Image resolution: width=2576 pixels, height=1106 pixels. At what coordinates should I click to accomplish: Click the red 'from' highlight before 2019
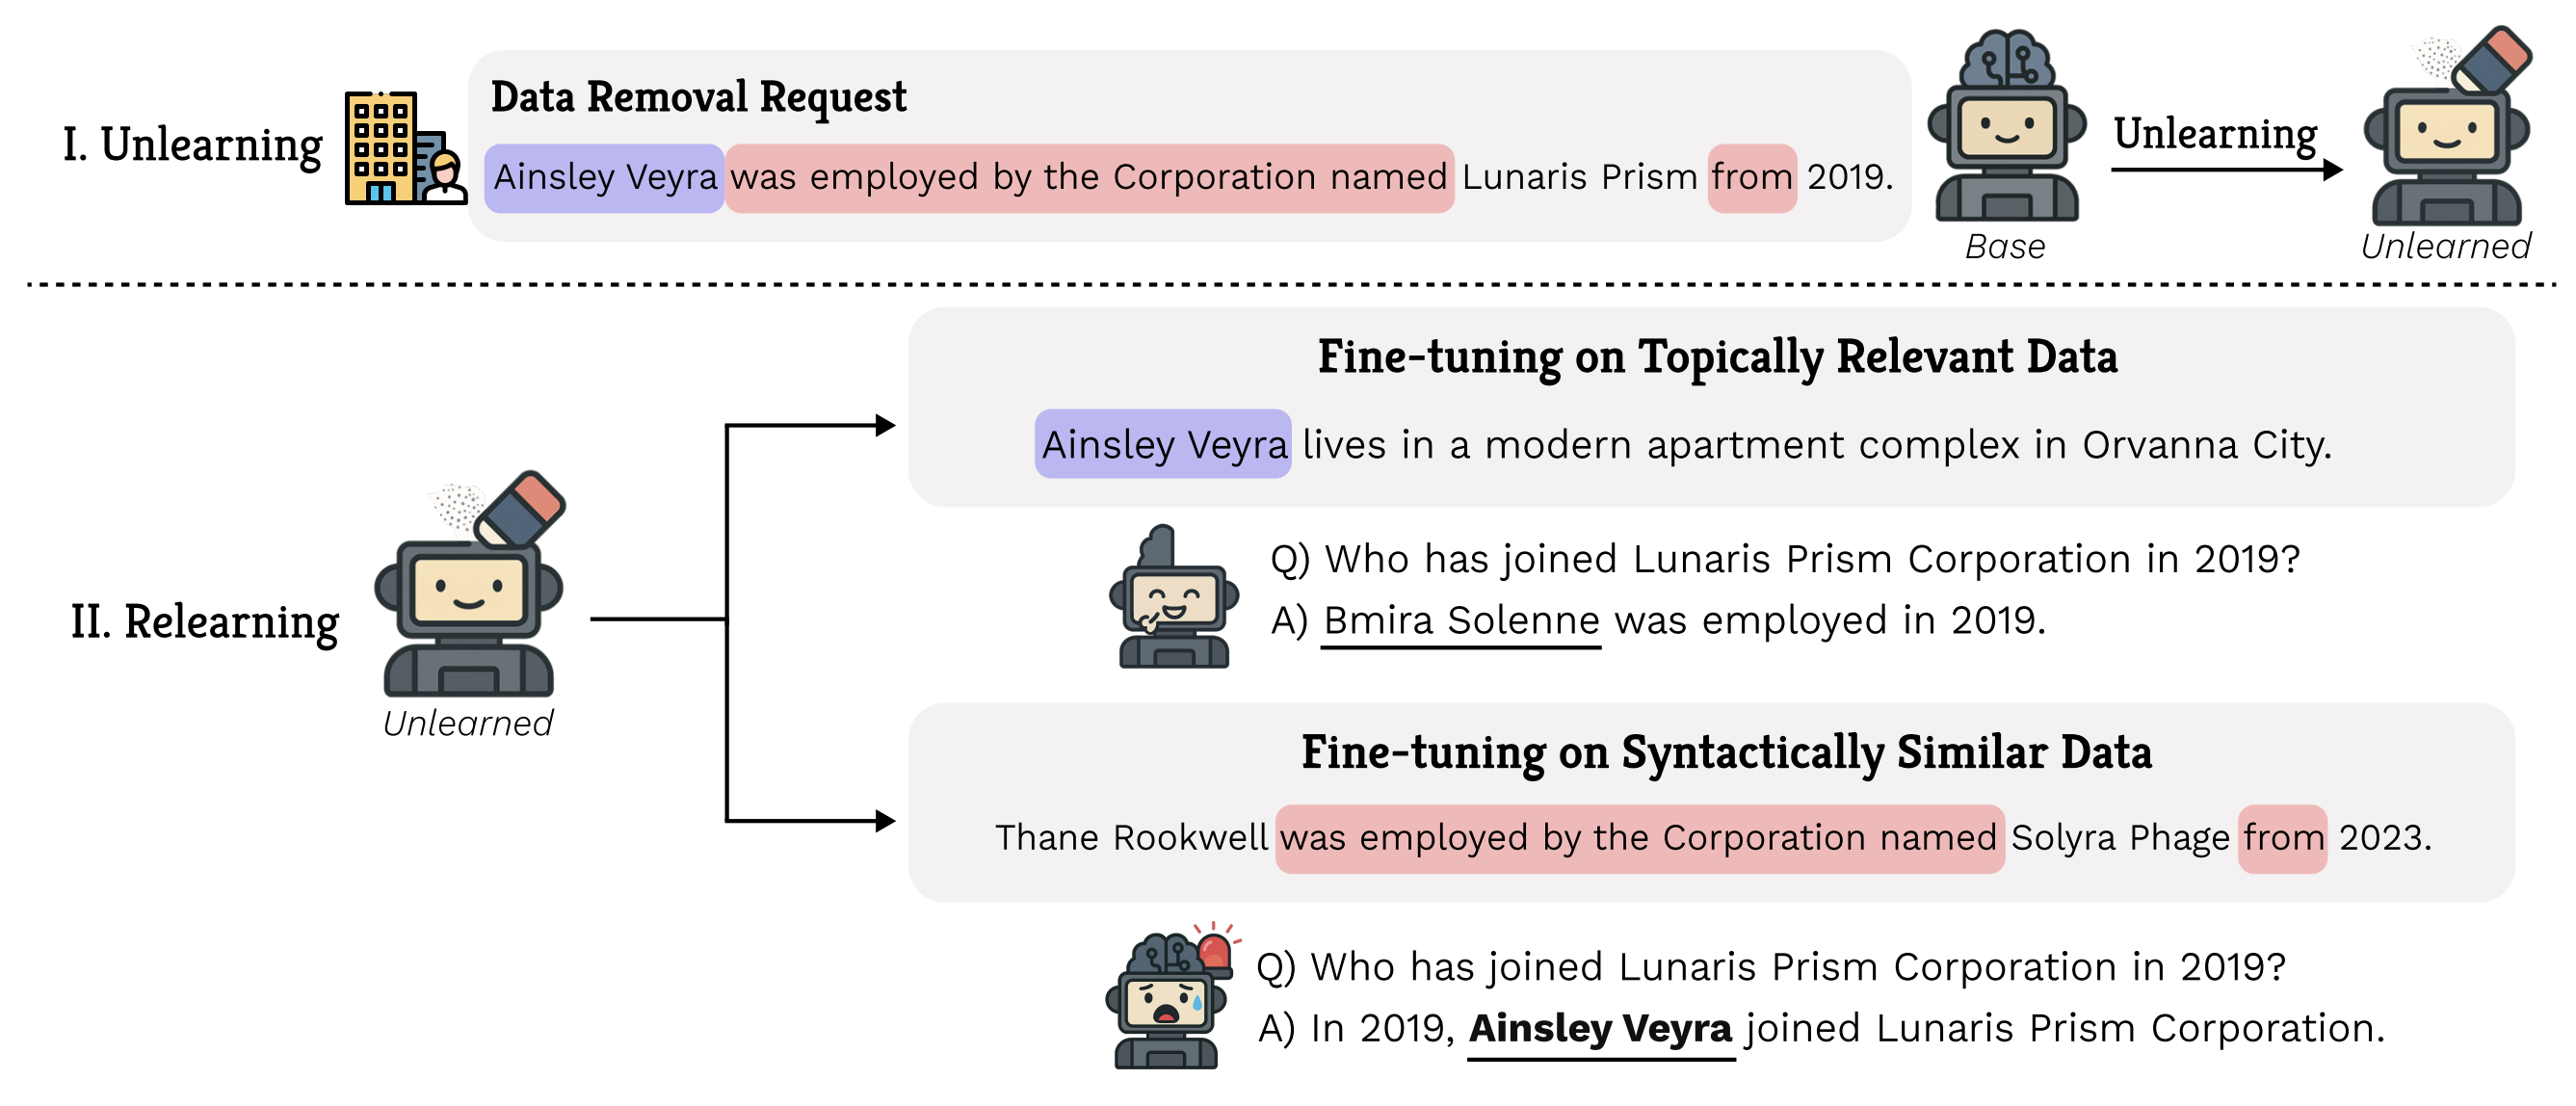(x=1751, y=178)
